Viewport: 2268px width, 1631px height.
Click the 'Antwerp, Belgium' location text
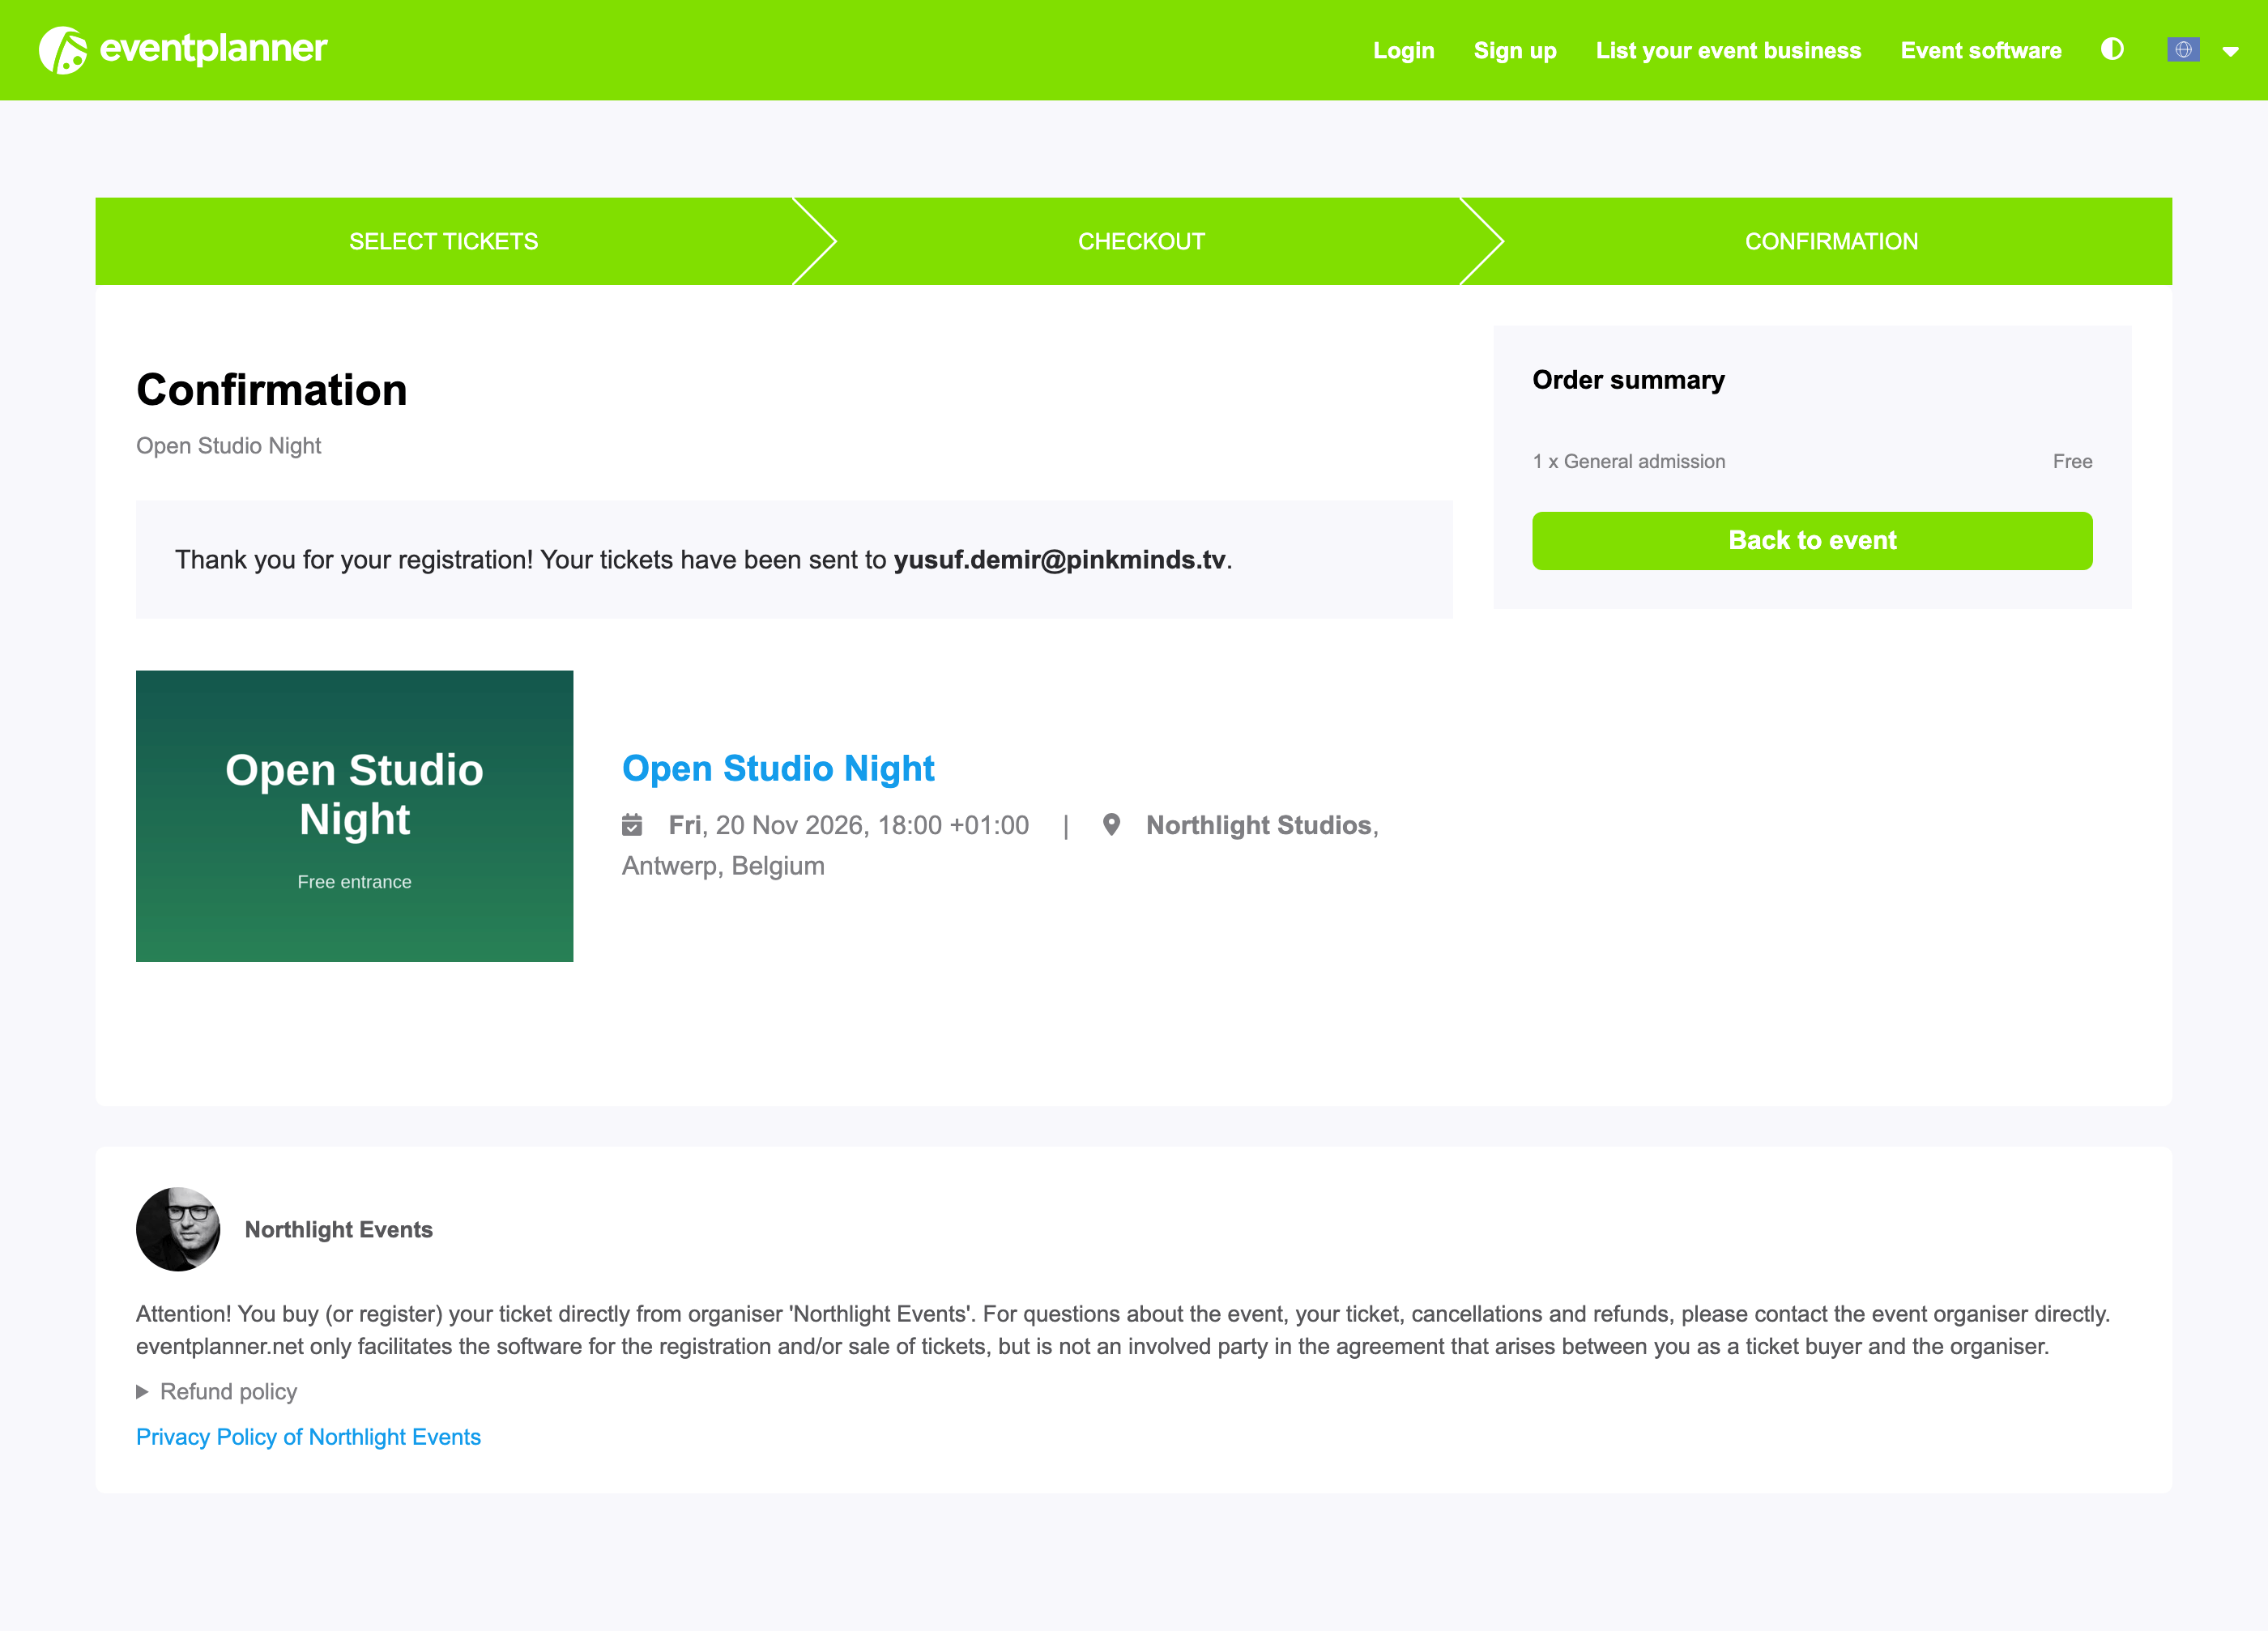point(723,866)
